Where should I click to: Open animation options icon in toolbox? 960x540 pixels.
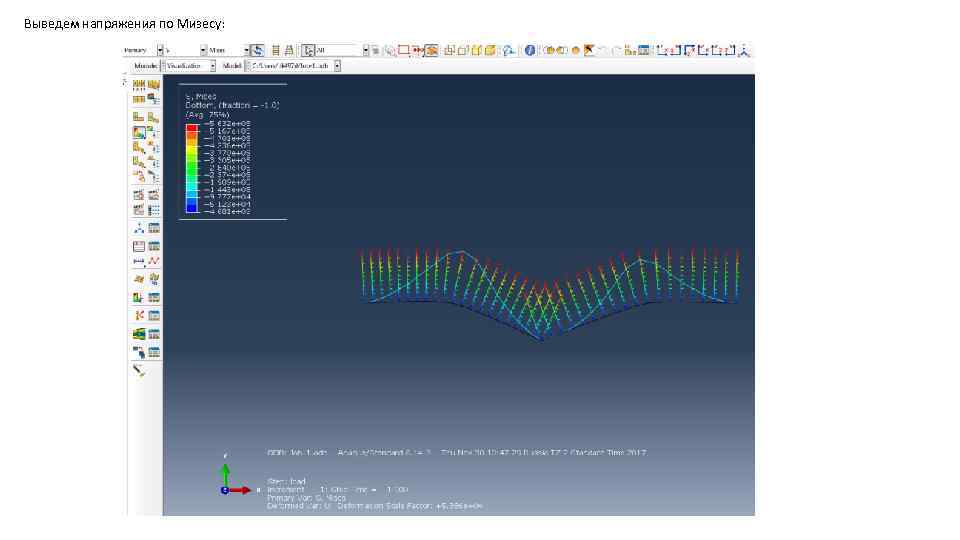153,210
